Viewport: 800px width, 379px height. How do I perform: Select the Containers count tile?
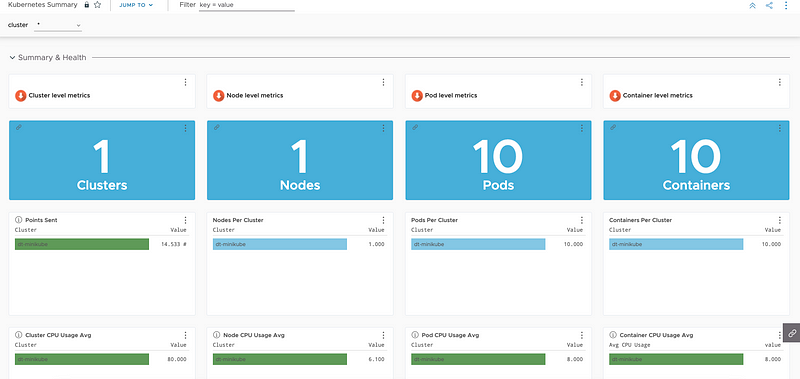(696, 160)
